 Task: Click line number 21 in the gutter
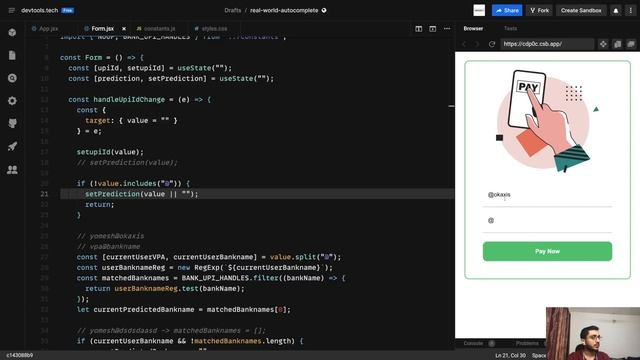tap(44, 194)
